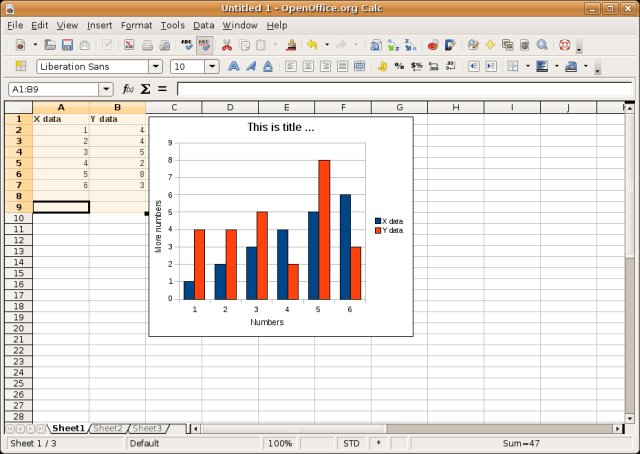Open the Data menu

204,25
